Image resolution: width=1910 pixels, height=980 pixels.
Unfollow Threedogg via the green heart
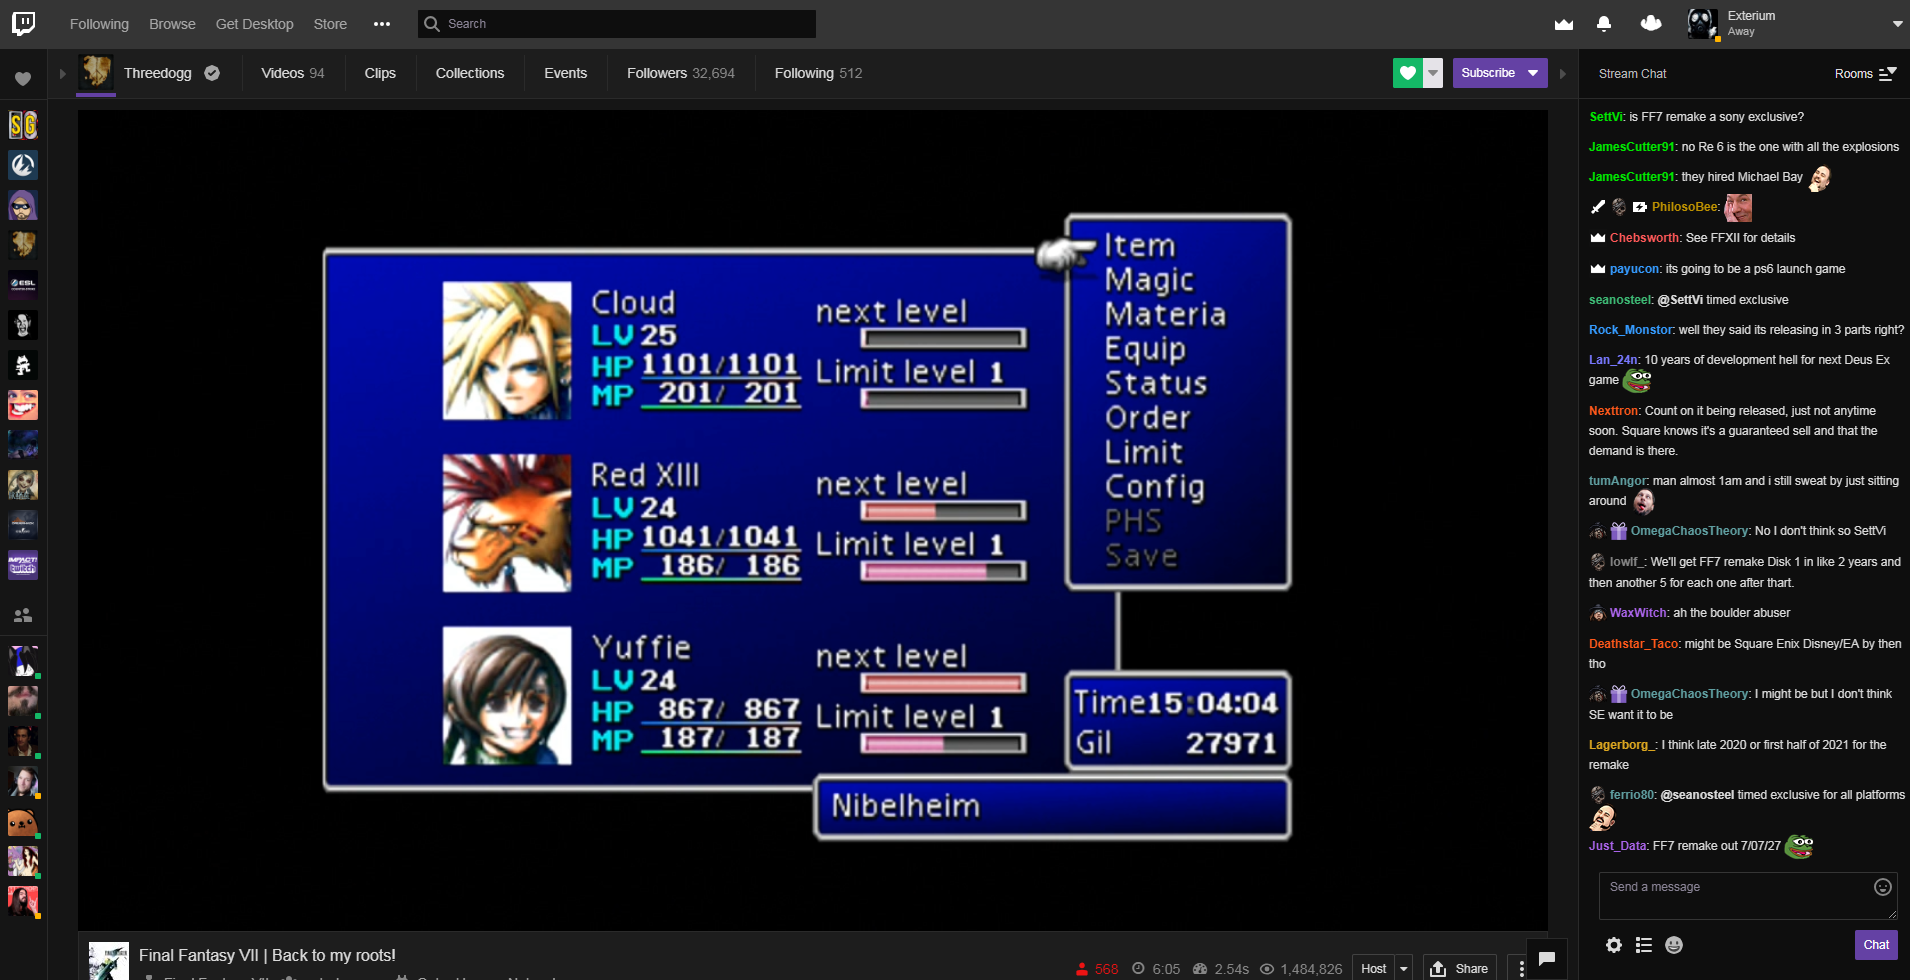pyautogui.click(x=1408, y=73)
